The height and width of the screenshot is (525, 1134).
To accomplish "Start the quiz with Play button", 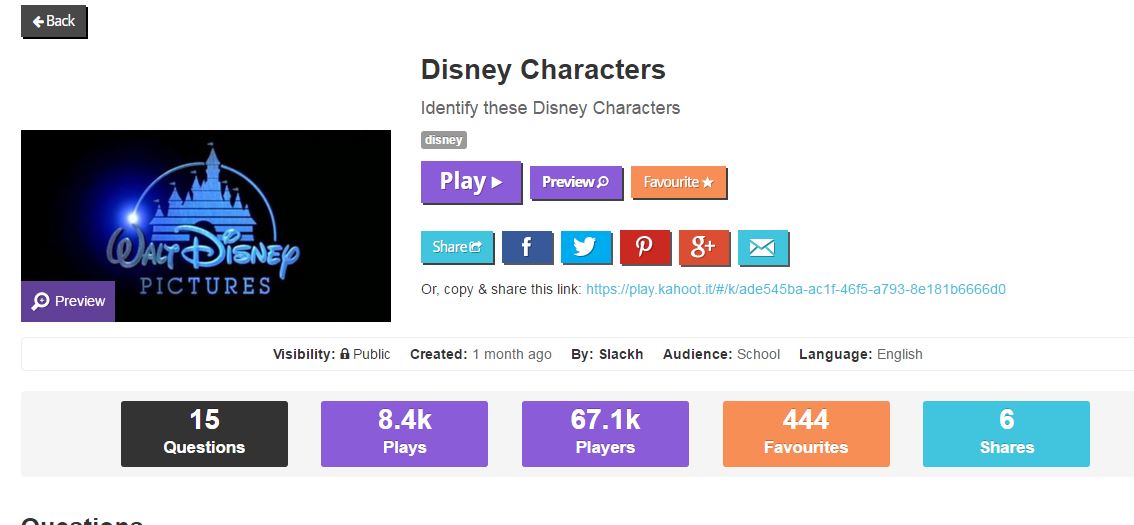I will pos(471,182).
